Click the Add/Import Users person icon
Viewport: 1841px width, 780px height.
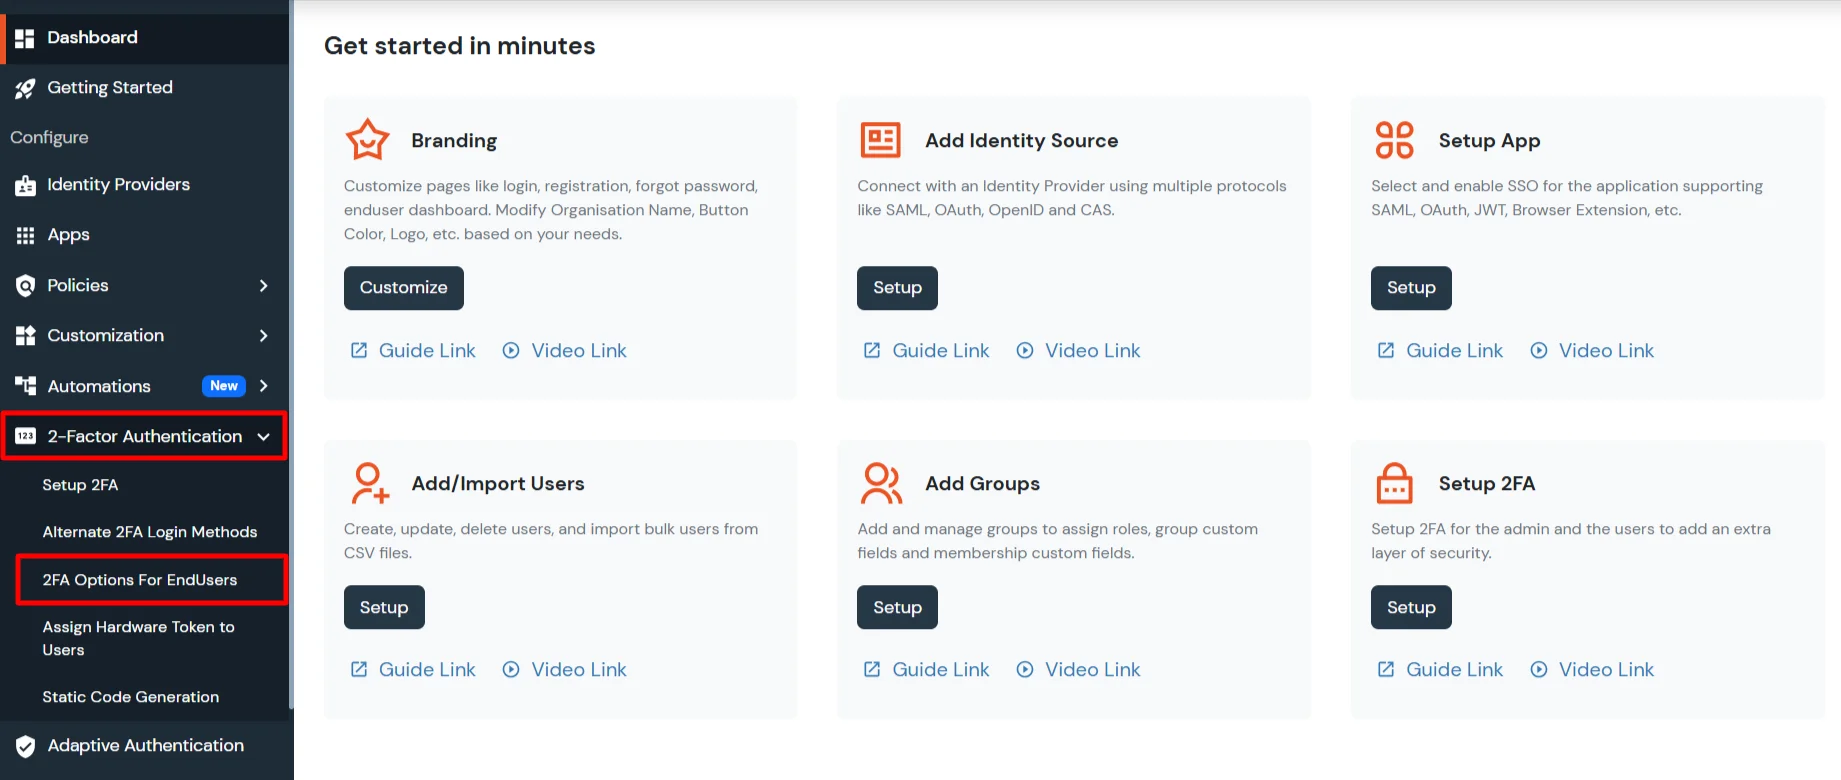[368, 483]
